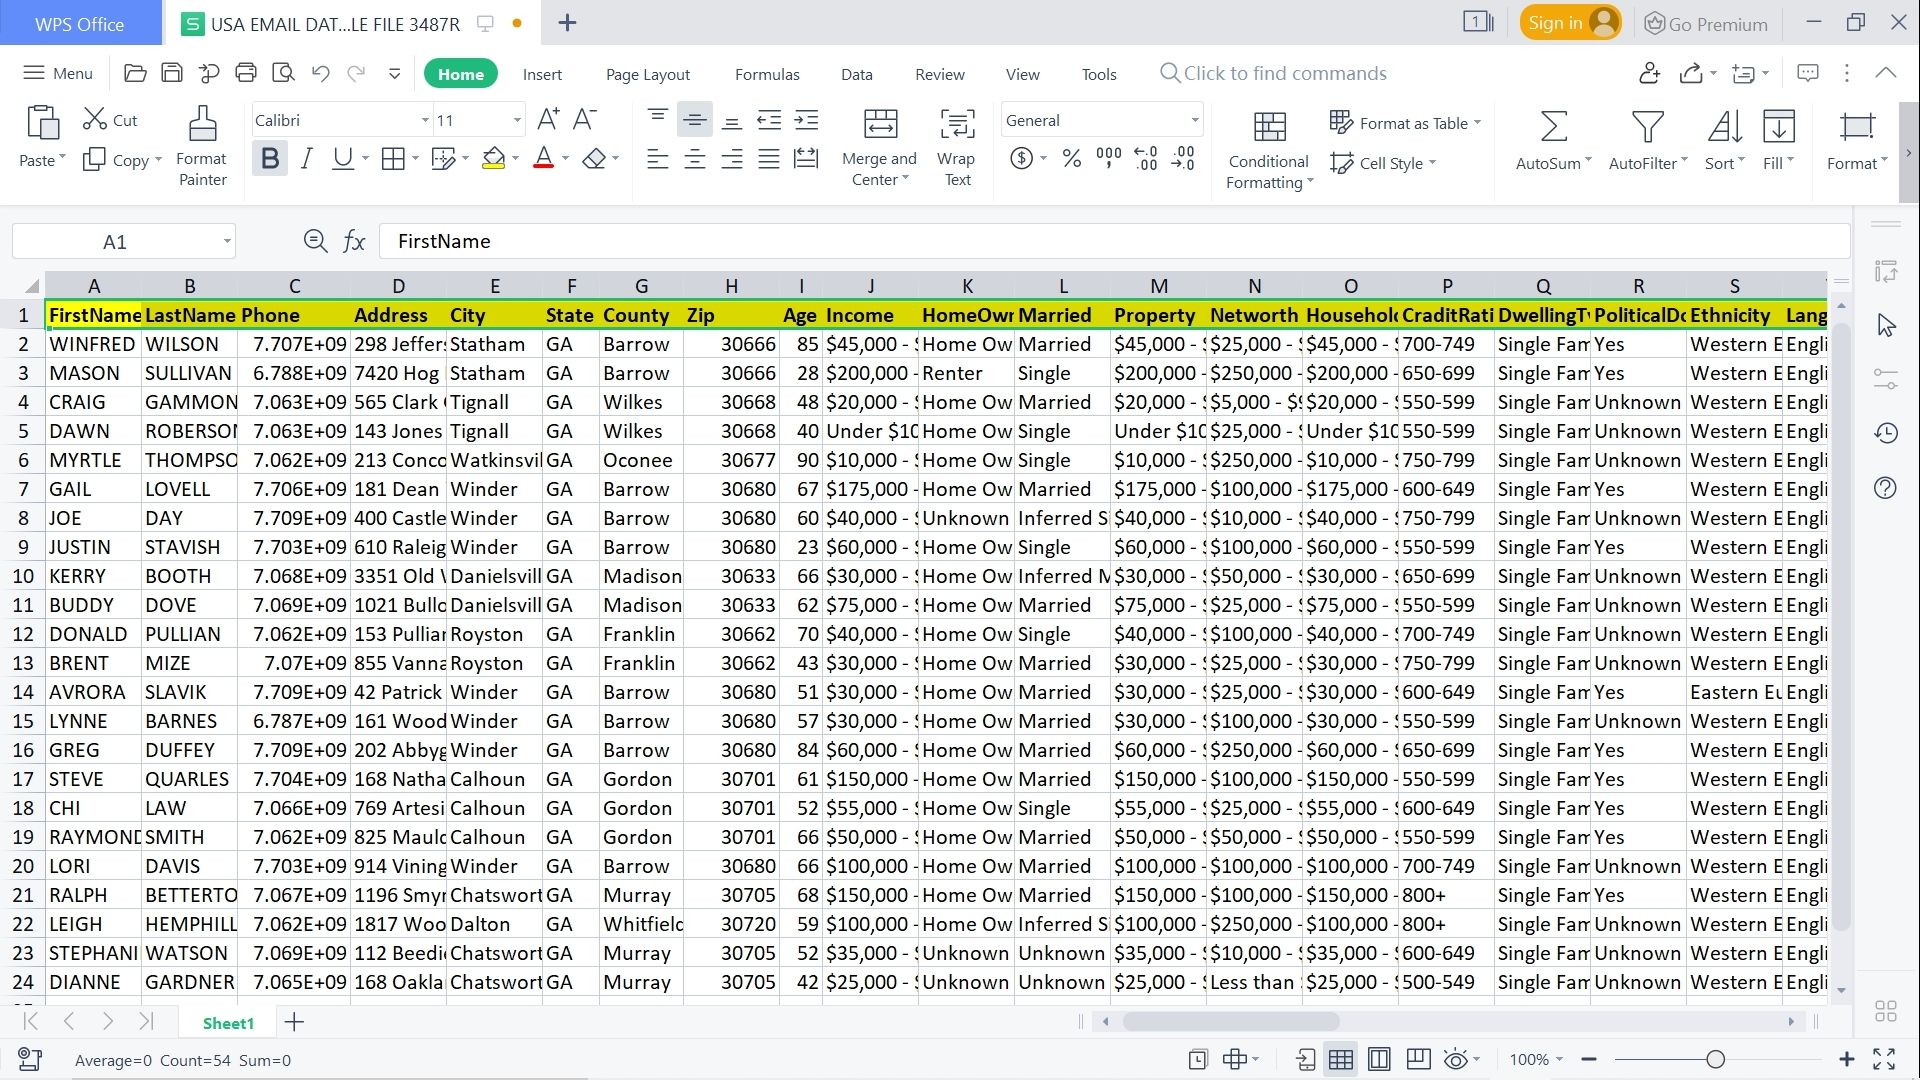The image size is (1920, 1080).
Task: Click the percent style icon
Action: [x=1072, y=157]
